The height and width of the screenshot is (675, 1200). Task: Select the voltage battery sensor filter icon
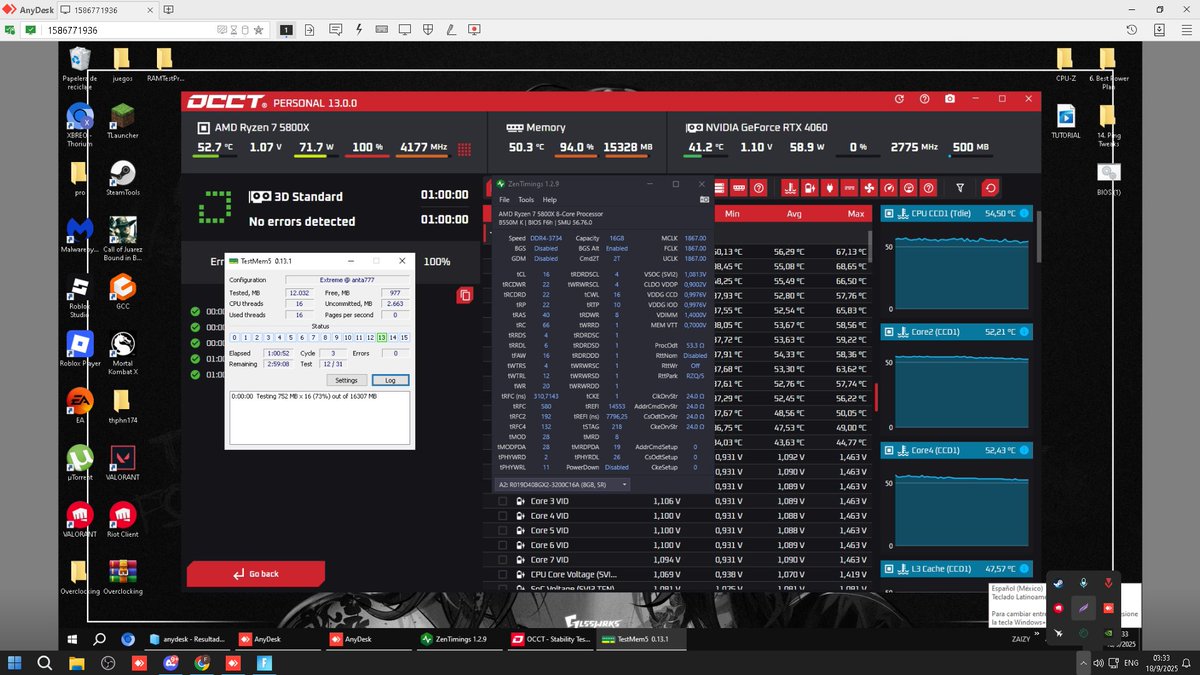tap(809, 187)
